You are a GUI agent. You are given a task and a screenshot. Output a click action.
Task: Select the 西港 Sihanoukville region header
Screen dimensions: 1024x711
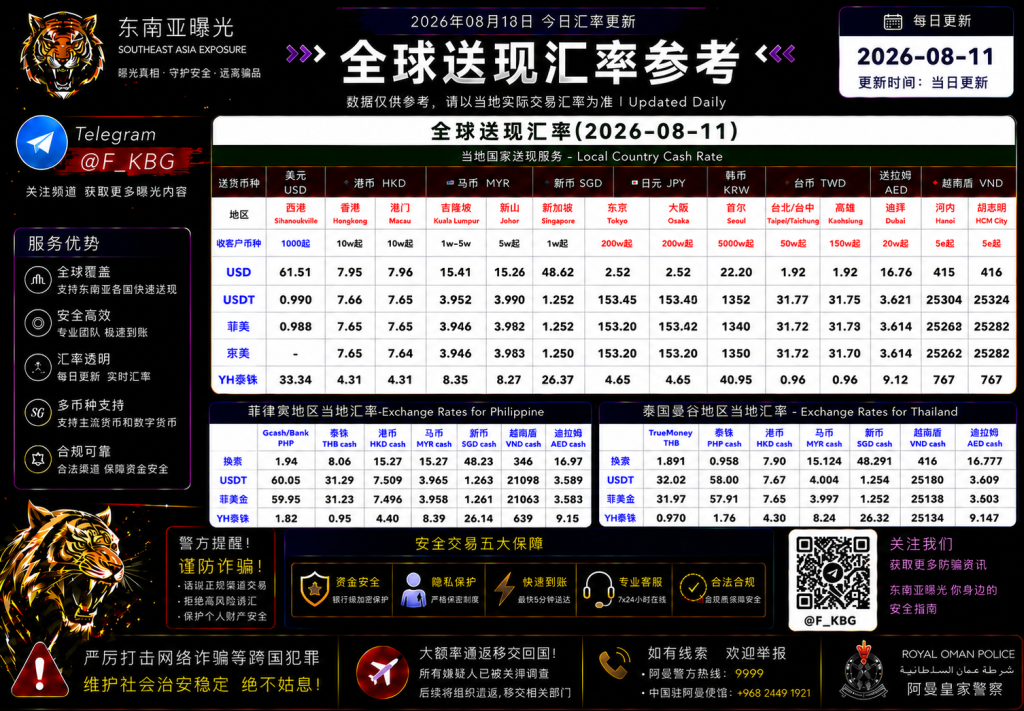295,213
